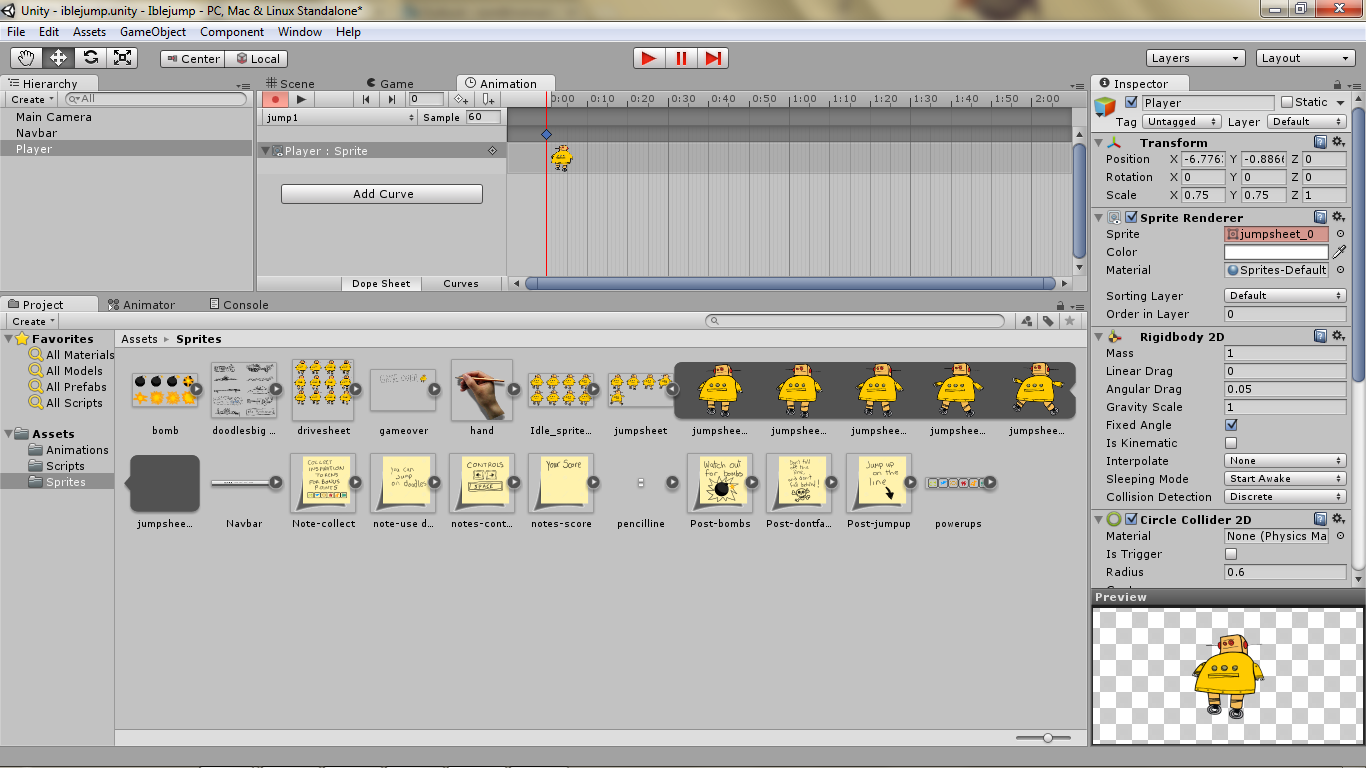Screen dimensions: 1366x768
Task: Open the jump1 animation clip selector
Action: (340, 116)
